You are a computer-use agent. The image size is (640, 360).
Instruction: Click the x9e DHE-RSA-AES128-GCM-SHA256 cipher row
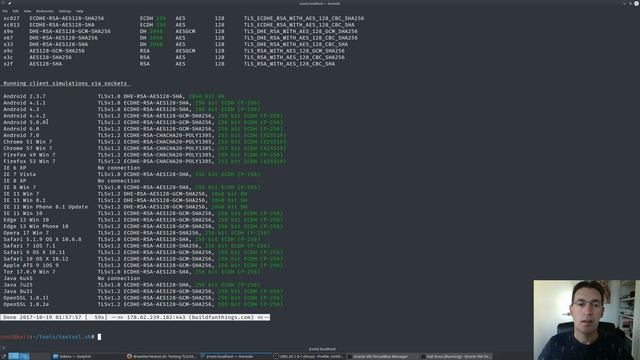(x=180, y=31)
